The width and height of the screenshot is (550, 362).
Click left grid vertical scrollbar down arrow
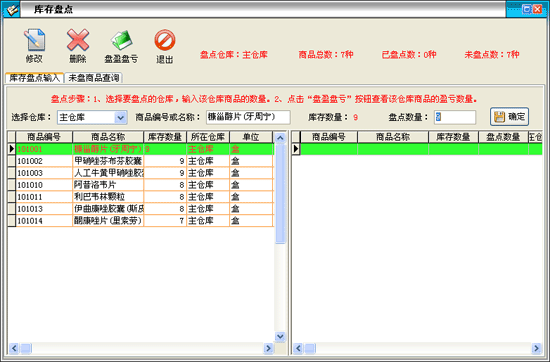pos(280,336)
